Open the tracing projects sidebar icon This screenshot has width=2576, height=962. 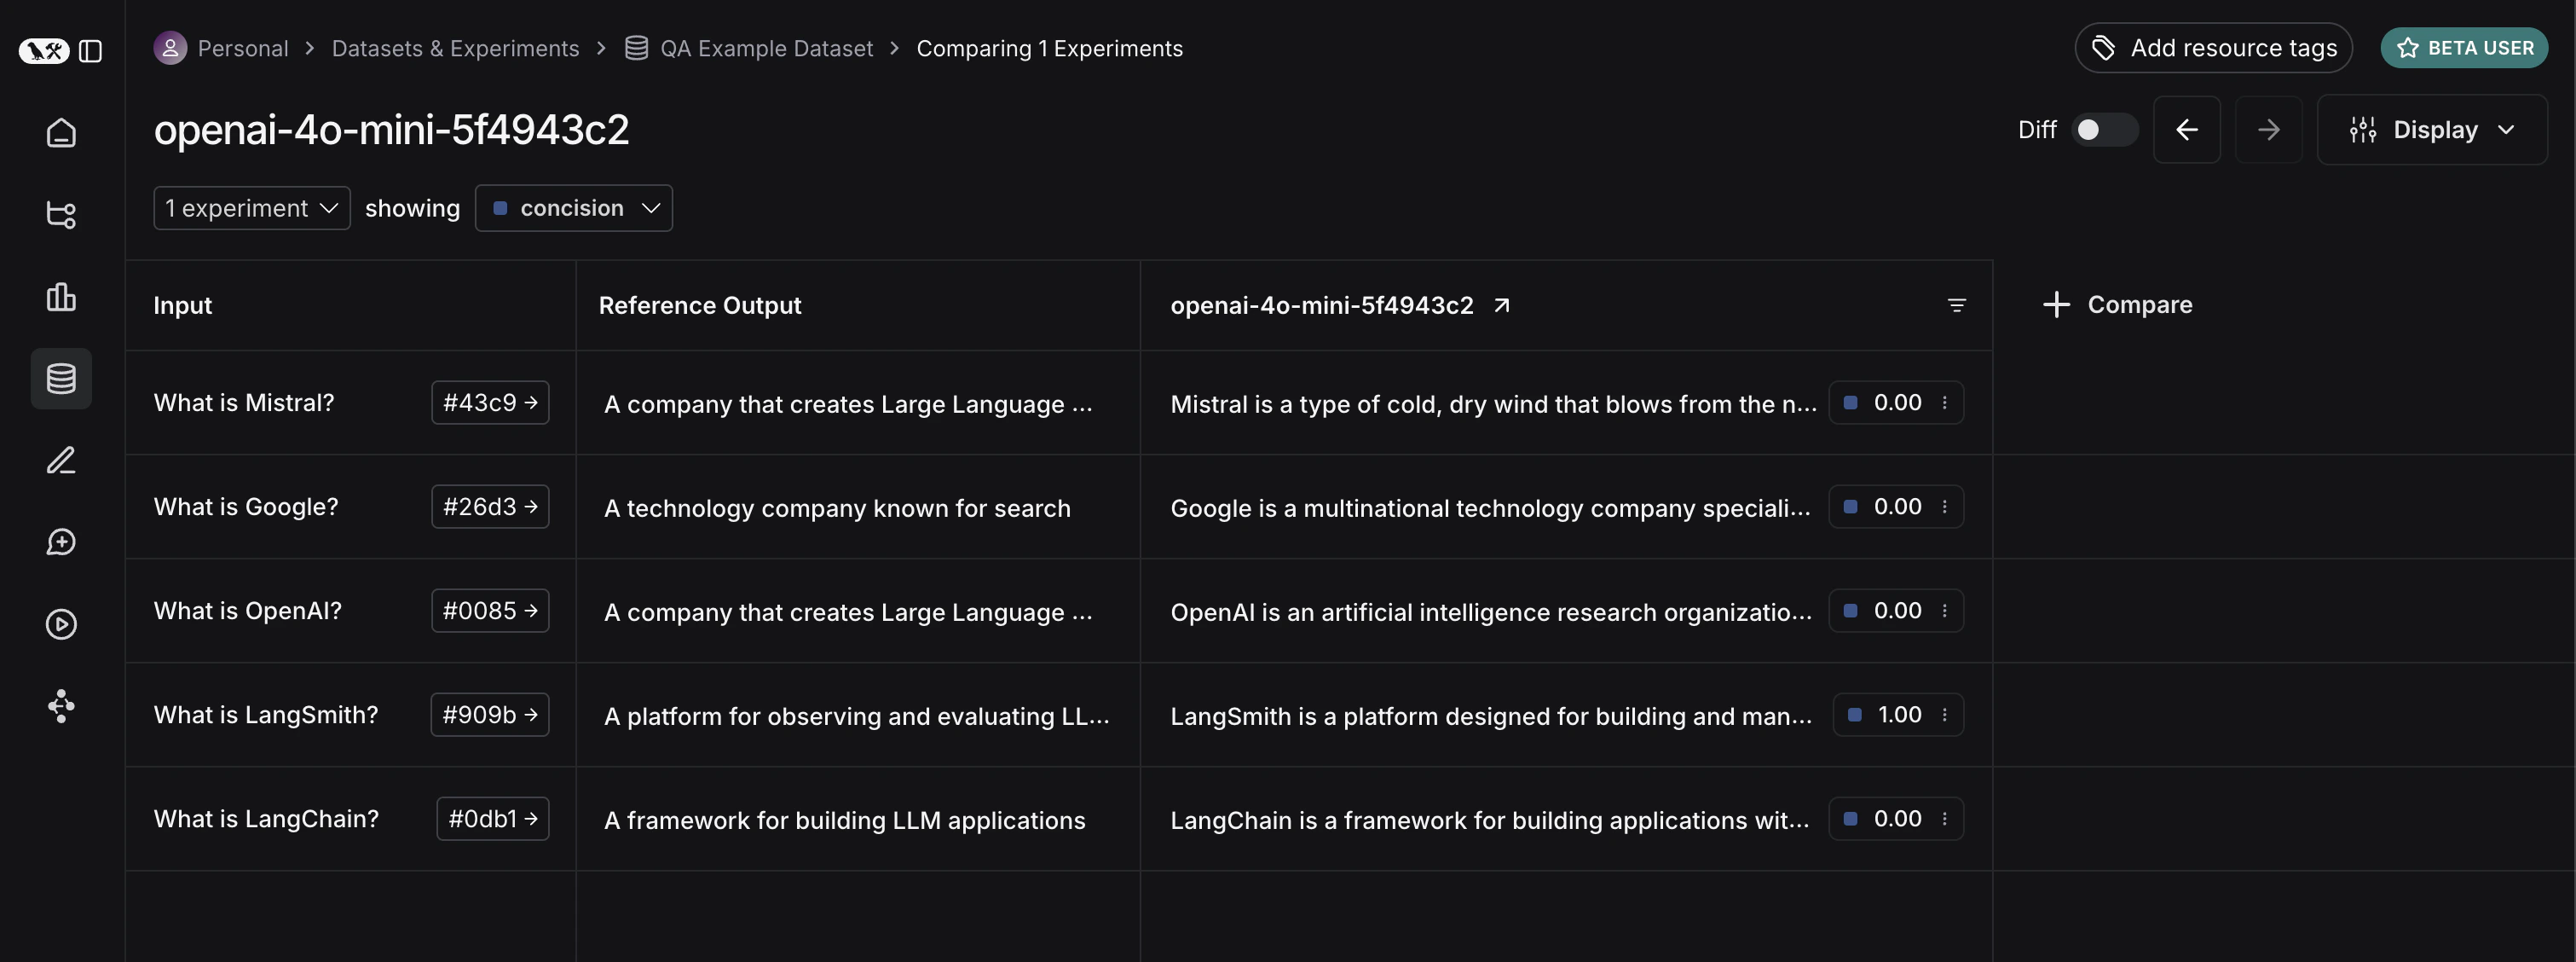(61, 215)
